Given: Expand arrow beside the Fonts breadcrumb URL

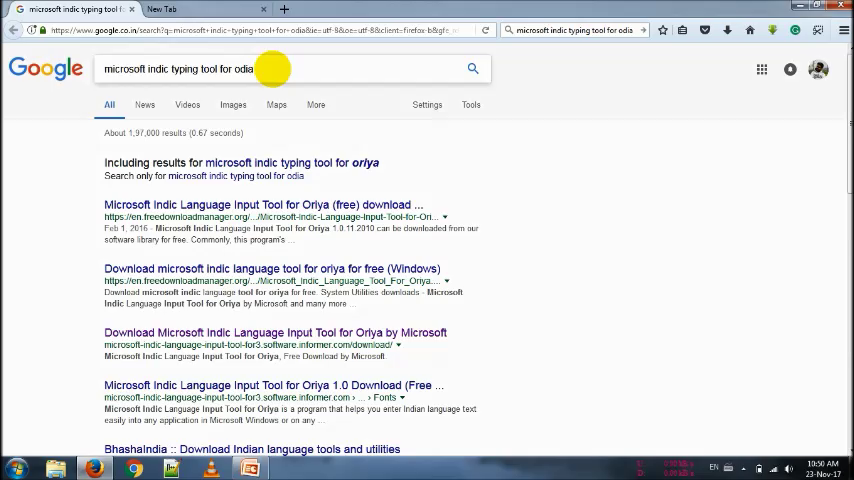Looking at the screenshot, I should [402, 398].
